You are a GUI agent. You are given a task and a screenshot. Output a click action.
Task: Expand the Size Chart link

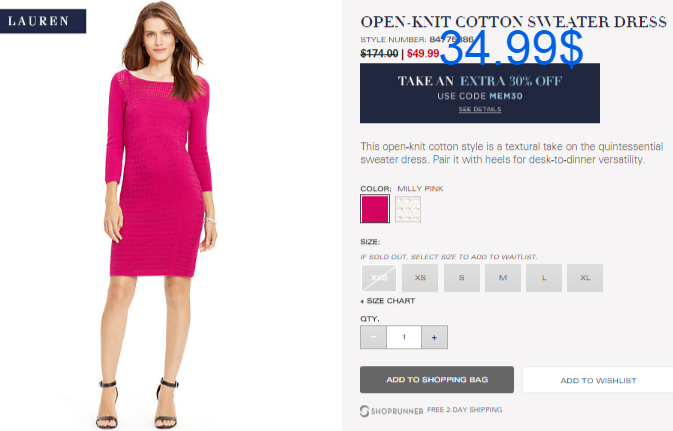pos(388,301)
